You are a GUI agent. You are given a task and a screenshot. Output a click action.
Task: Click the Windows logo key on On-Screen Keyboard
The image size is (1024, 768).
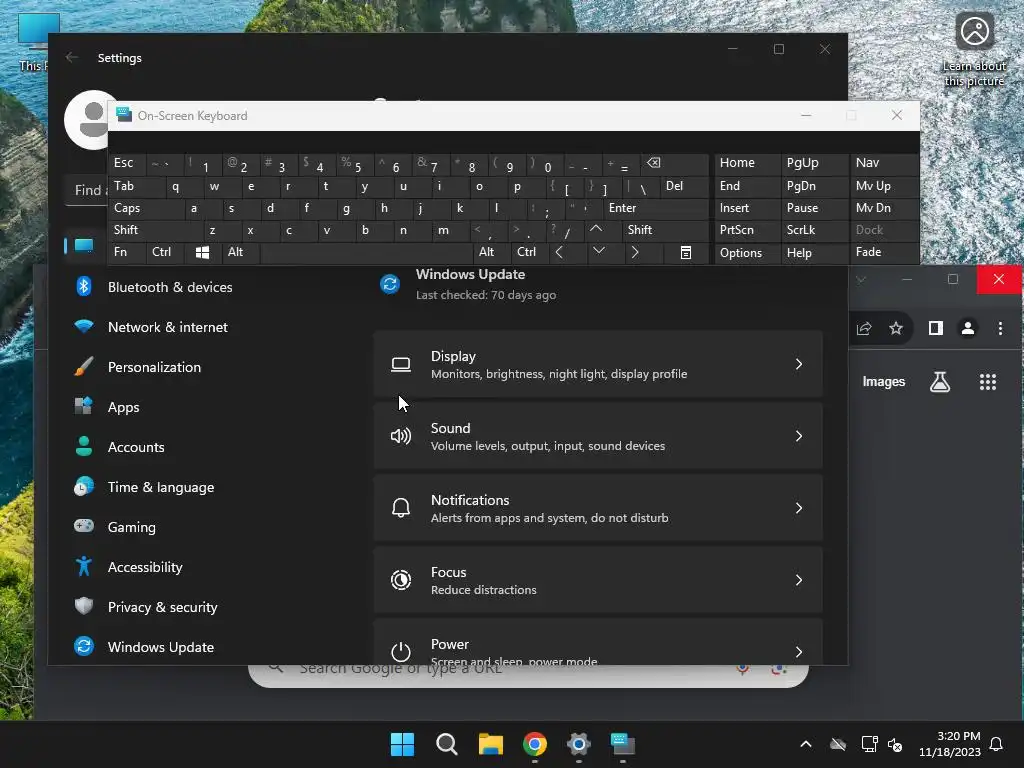(202, 252)
